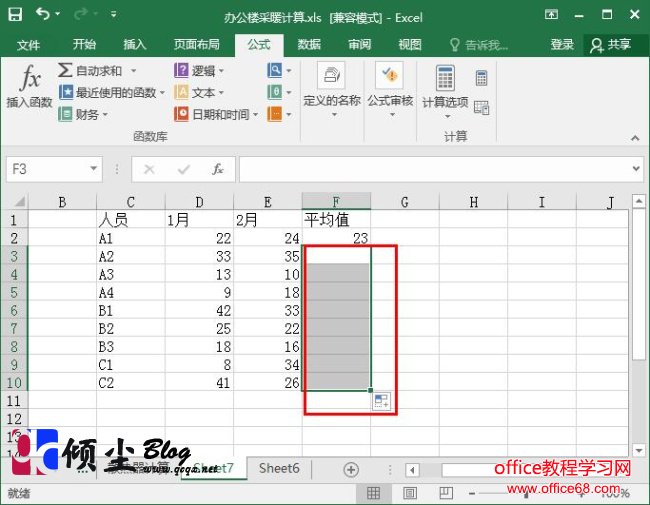This screenshot has height=505, width=650.
Task: Click the Save icon in quick access toolbar
Action: point(15,15)
